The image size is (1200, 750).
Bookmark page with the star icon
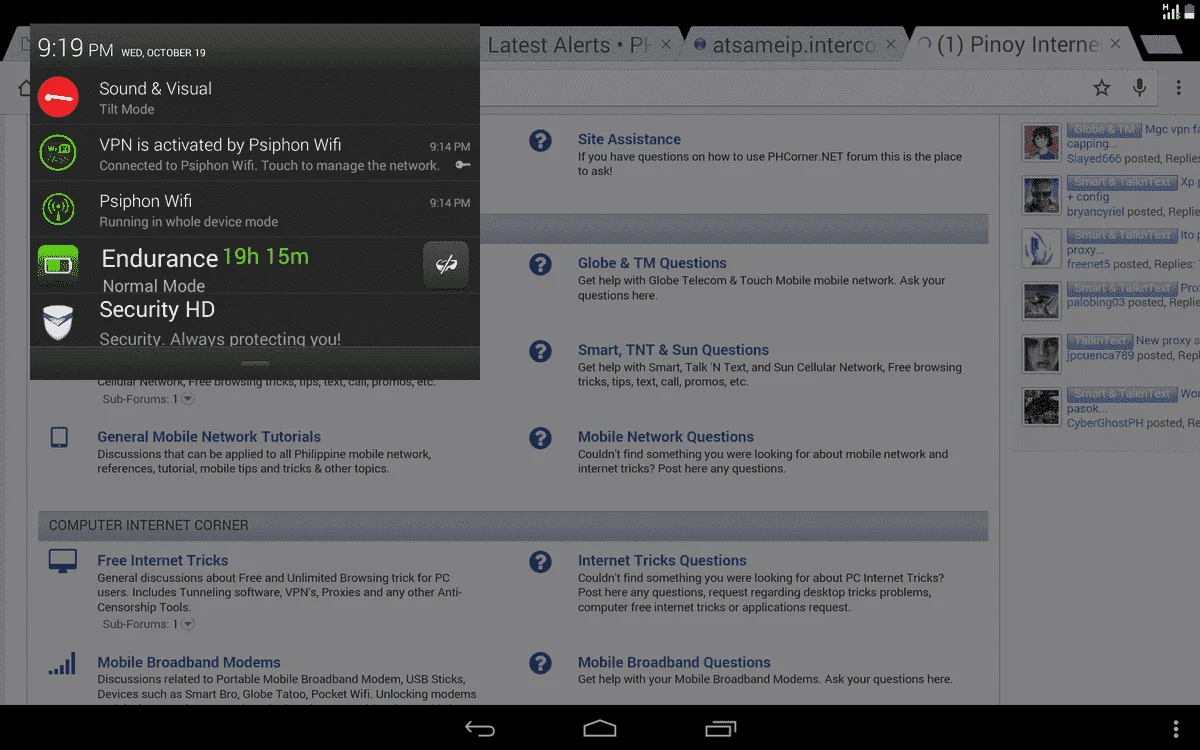[x=1101, y=88]
